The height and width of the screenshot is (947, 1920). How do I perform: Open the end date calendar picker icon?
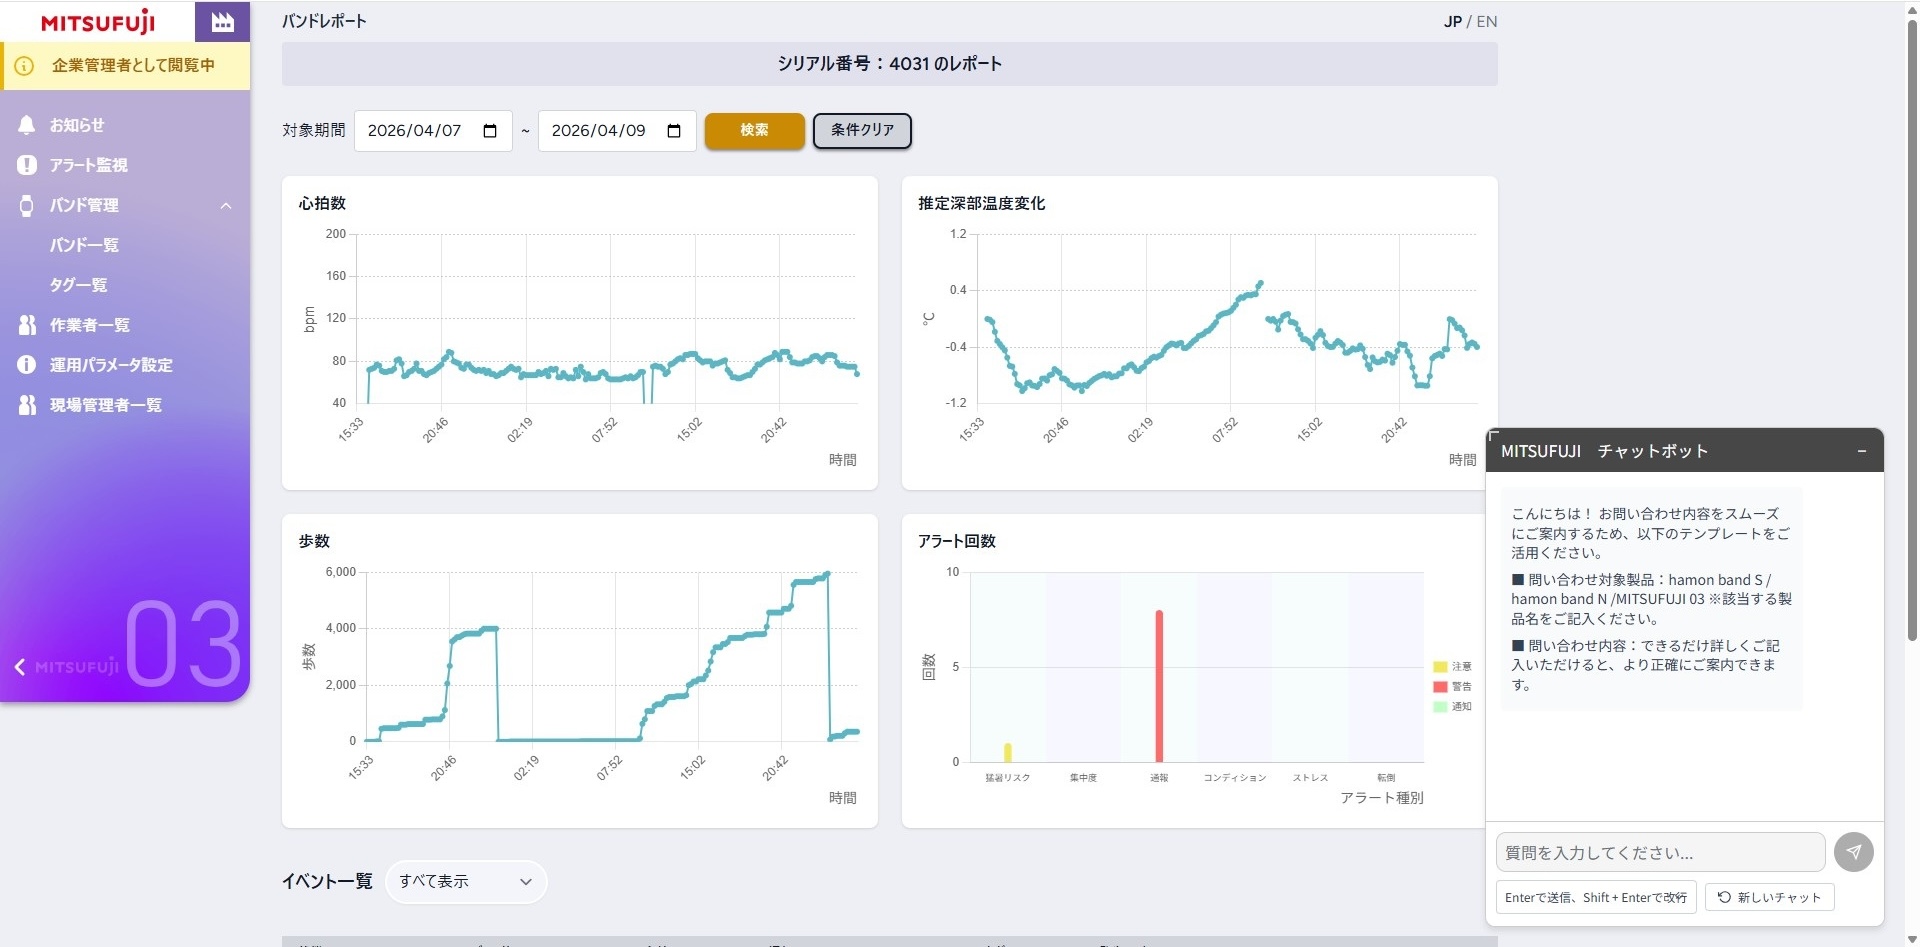(x=674, y=131)
